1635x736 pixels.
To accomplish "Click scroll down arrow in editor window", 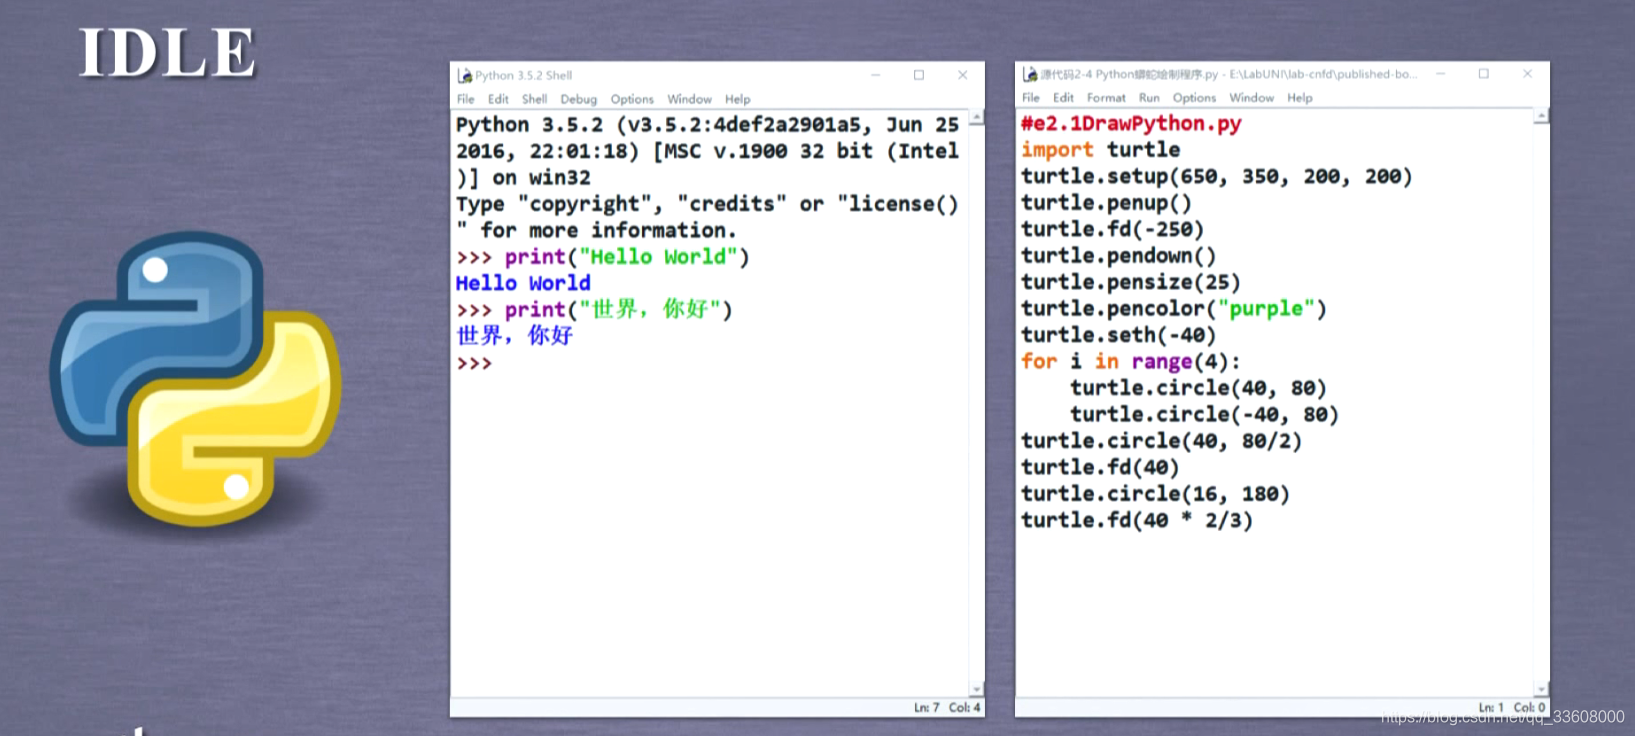I will point(1541,689).
